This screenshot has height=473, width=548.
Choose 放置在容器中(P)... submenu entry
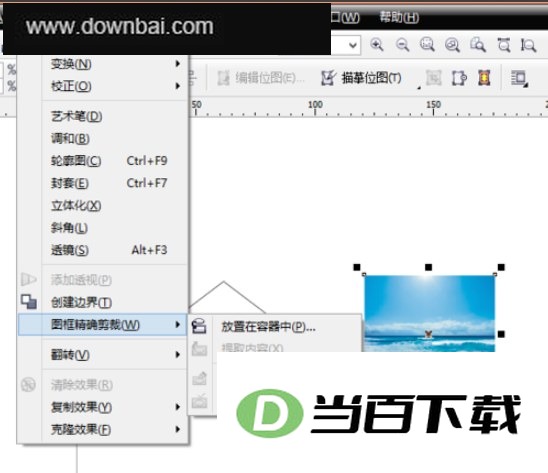pyautogui.click(x=275, y=327)
